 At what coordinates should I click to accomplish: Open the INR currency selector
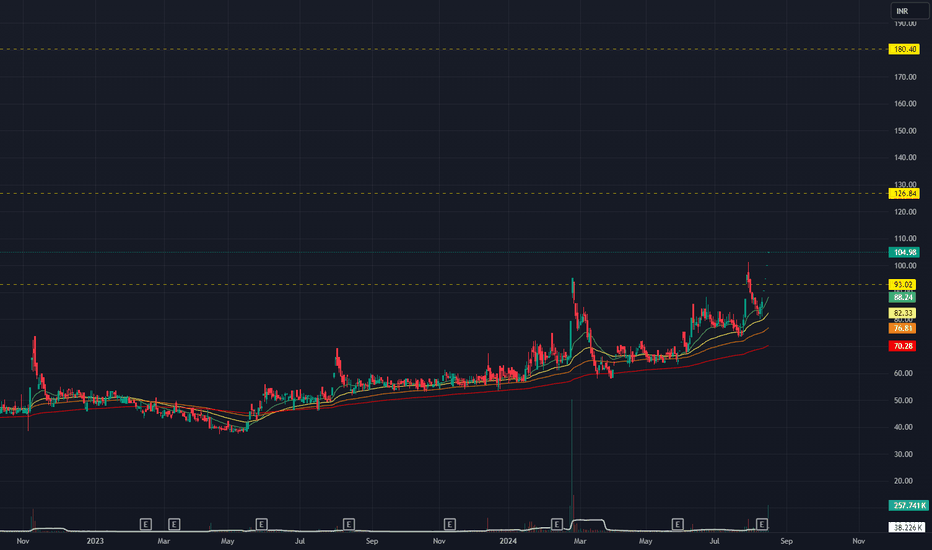[x=909, y=11]
